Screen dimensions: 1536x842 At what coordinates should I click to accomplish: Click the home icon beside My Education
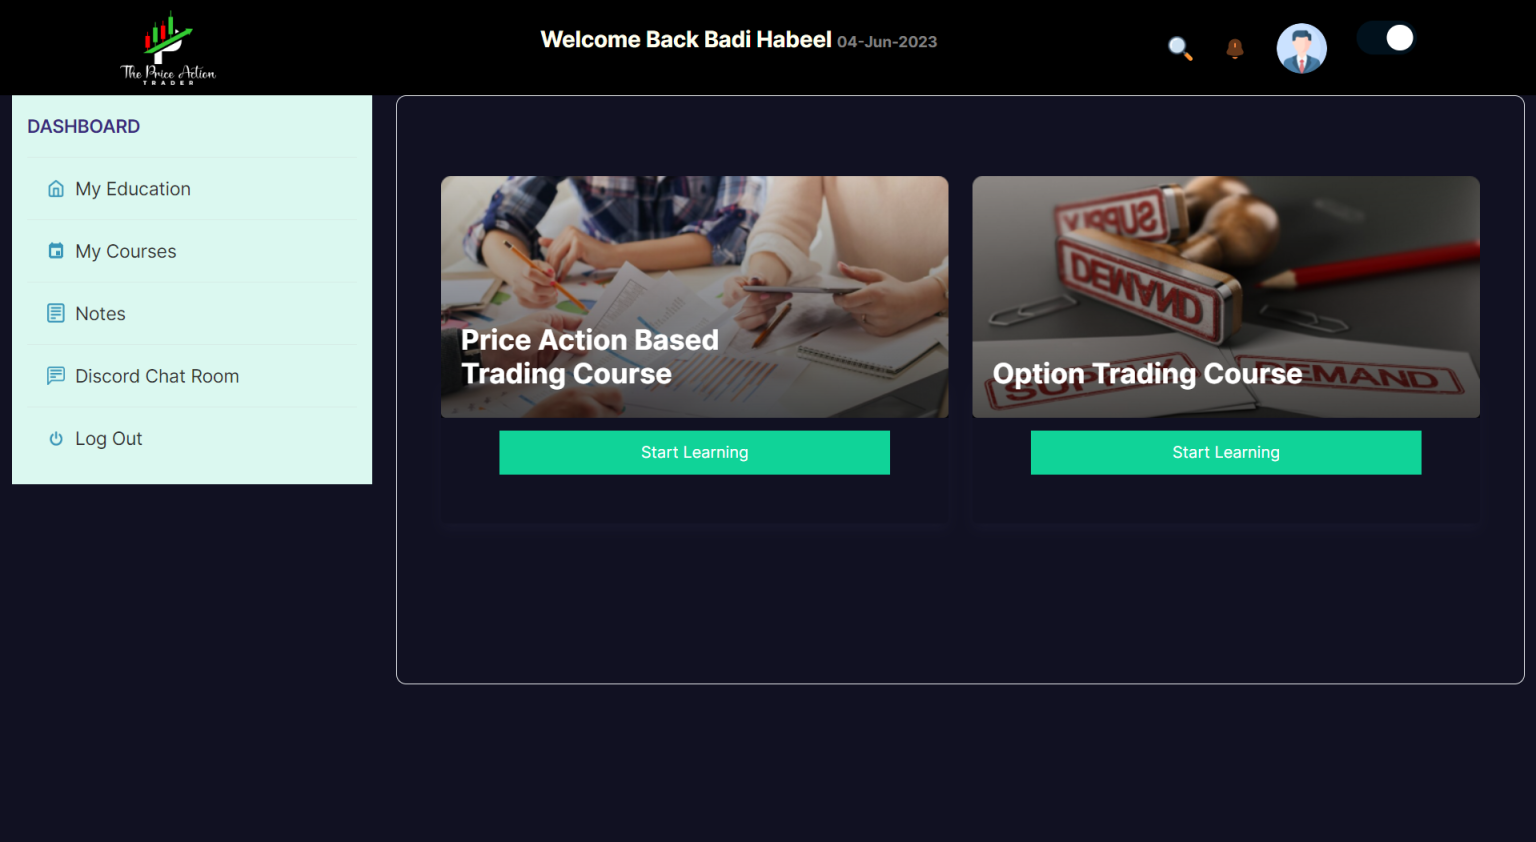click(x=56, y=189)
